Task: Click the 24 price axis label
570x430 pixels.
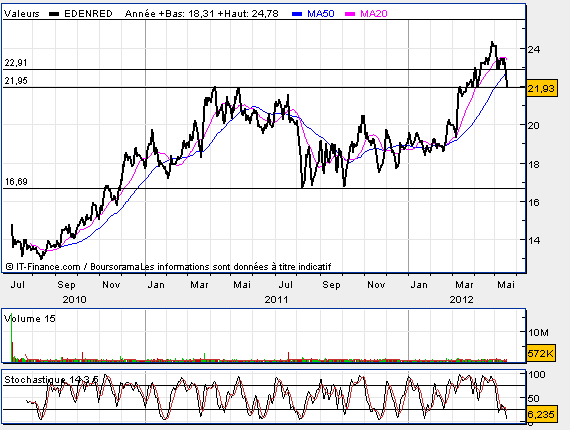Action: coord(534,49)
